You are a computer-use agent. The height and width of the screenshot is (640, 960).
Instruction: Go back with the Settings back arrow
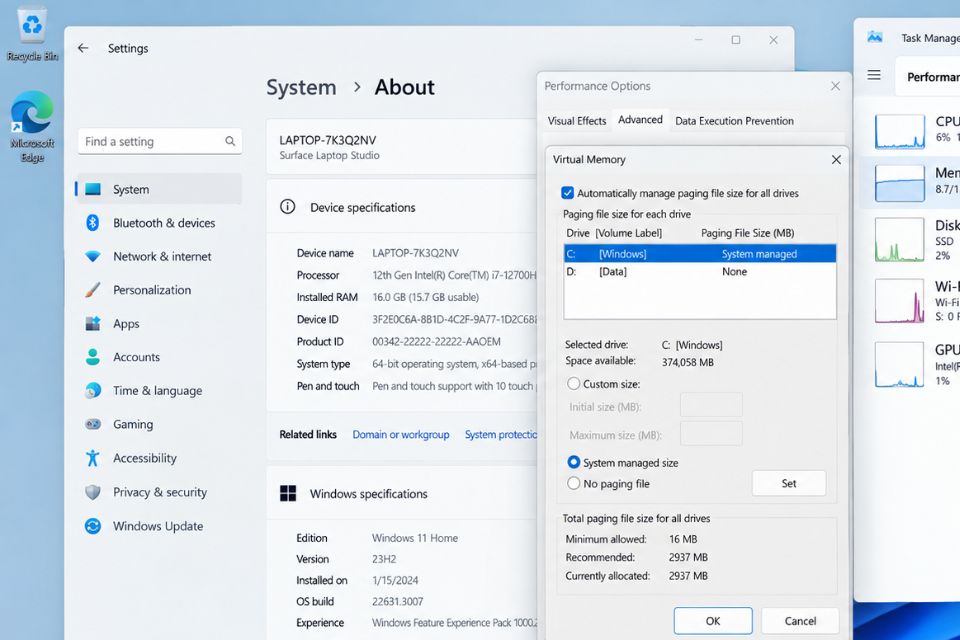(x=83, y=48)
